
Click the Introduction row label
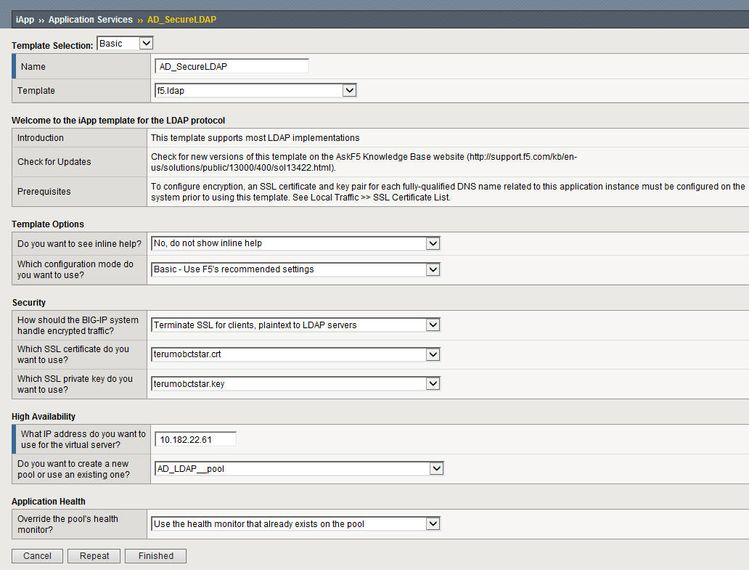[41, 138]
